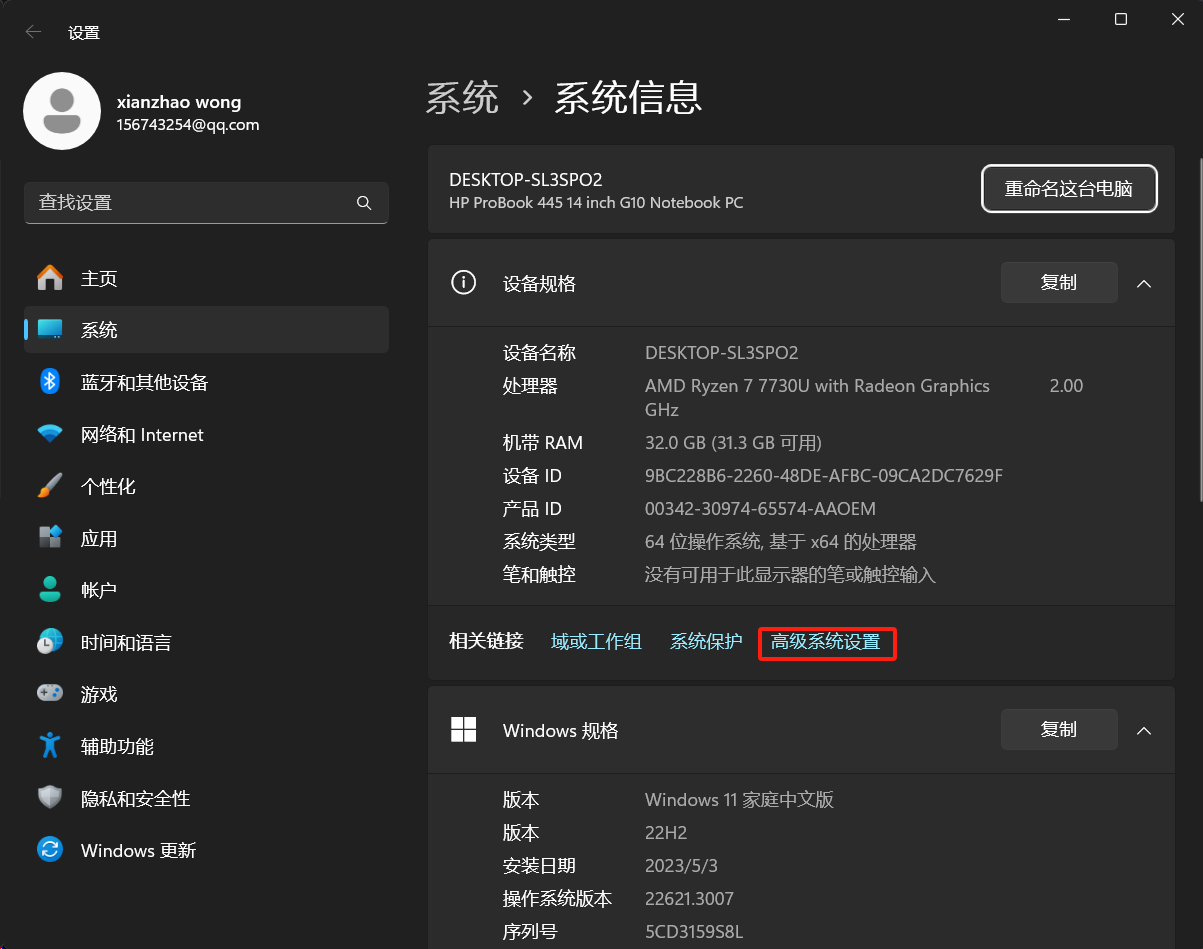
Task: Open the 高级系统设置 link
Action: tap(826, 642)
